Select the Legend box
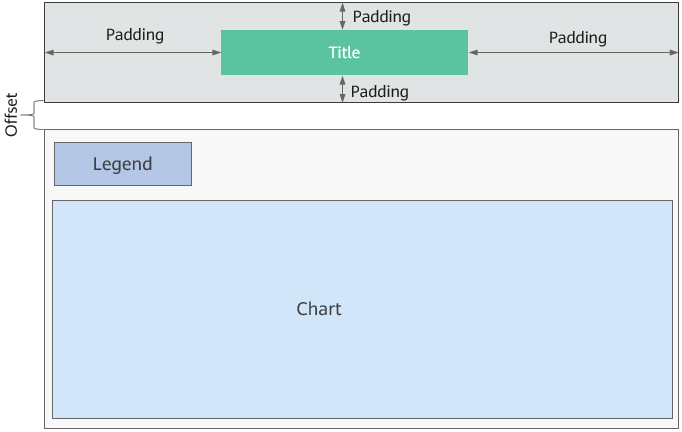 (123, 164)
